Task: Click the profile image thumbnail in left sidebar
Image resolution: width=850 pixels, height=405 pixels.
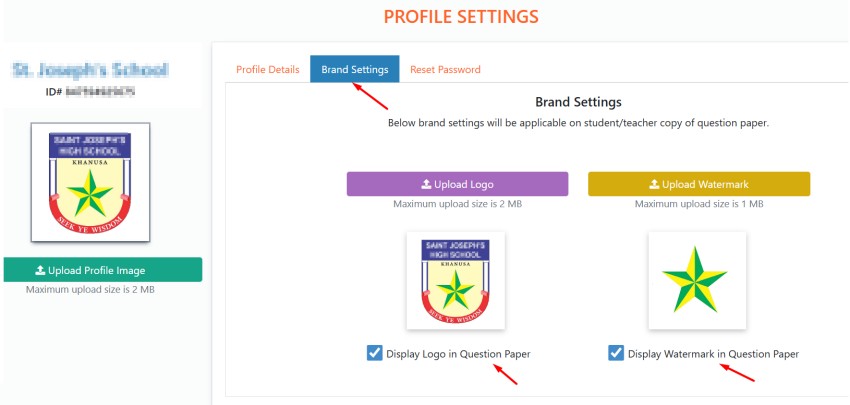Action: tap(91, 182)
